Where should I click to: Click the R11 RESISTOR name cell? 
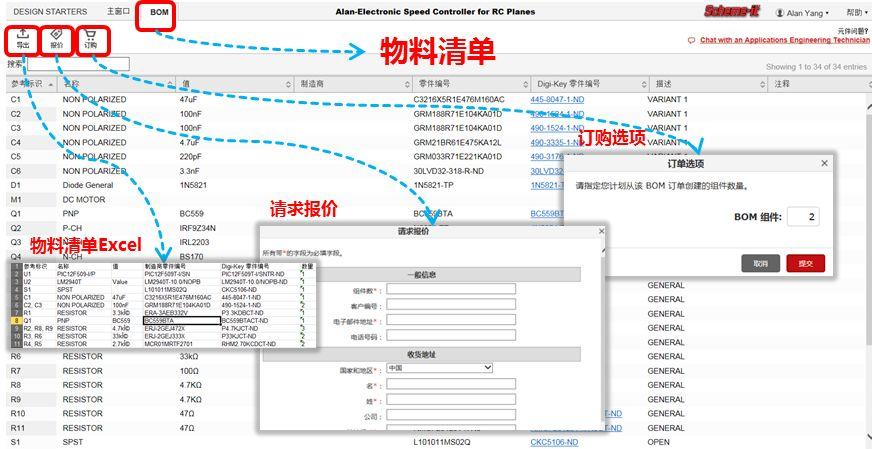[82, 428]
